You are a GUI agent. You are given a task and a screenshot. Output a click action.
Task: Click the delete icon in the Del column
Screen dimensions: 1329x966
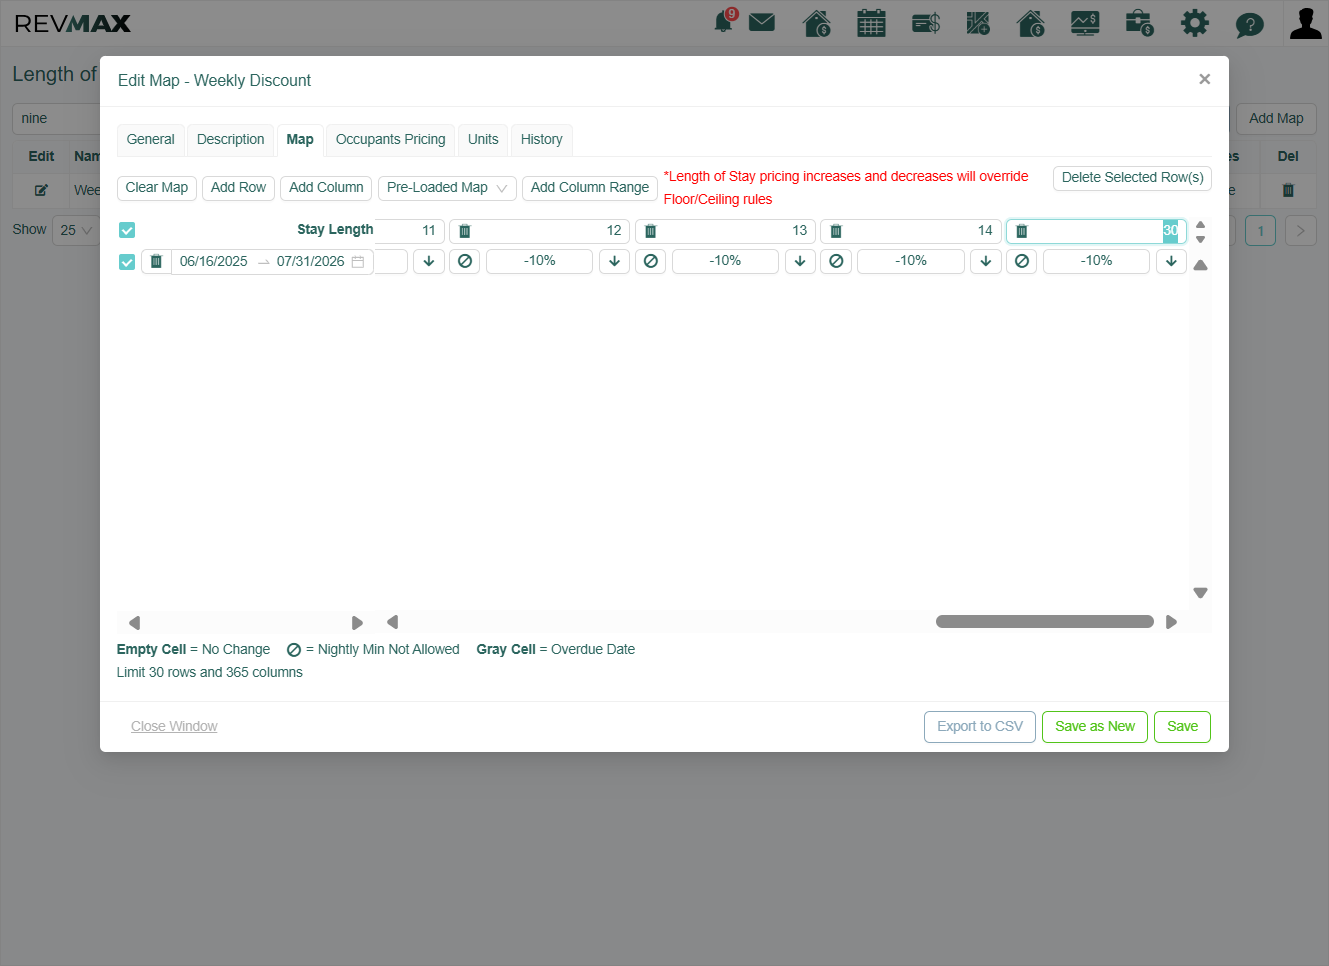(x=1288, y=190)
